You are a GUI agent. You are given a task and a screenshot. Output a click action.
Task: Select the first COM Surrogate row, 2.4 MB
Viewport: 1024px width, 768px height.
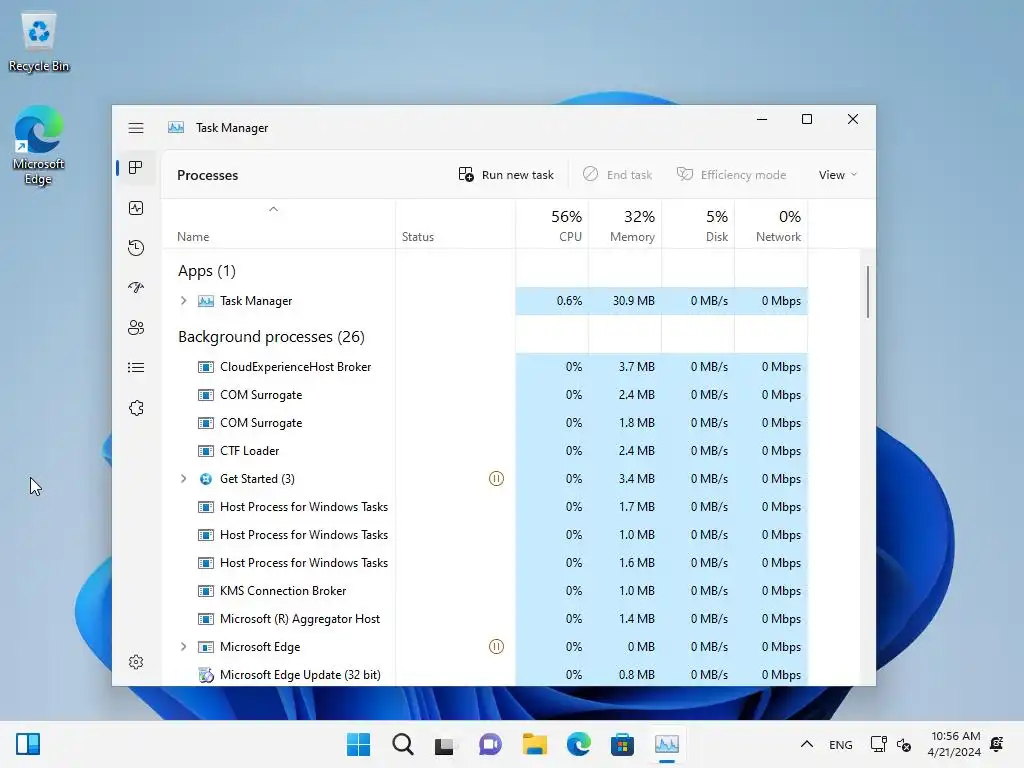485,394
